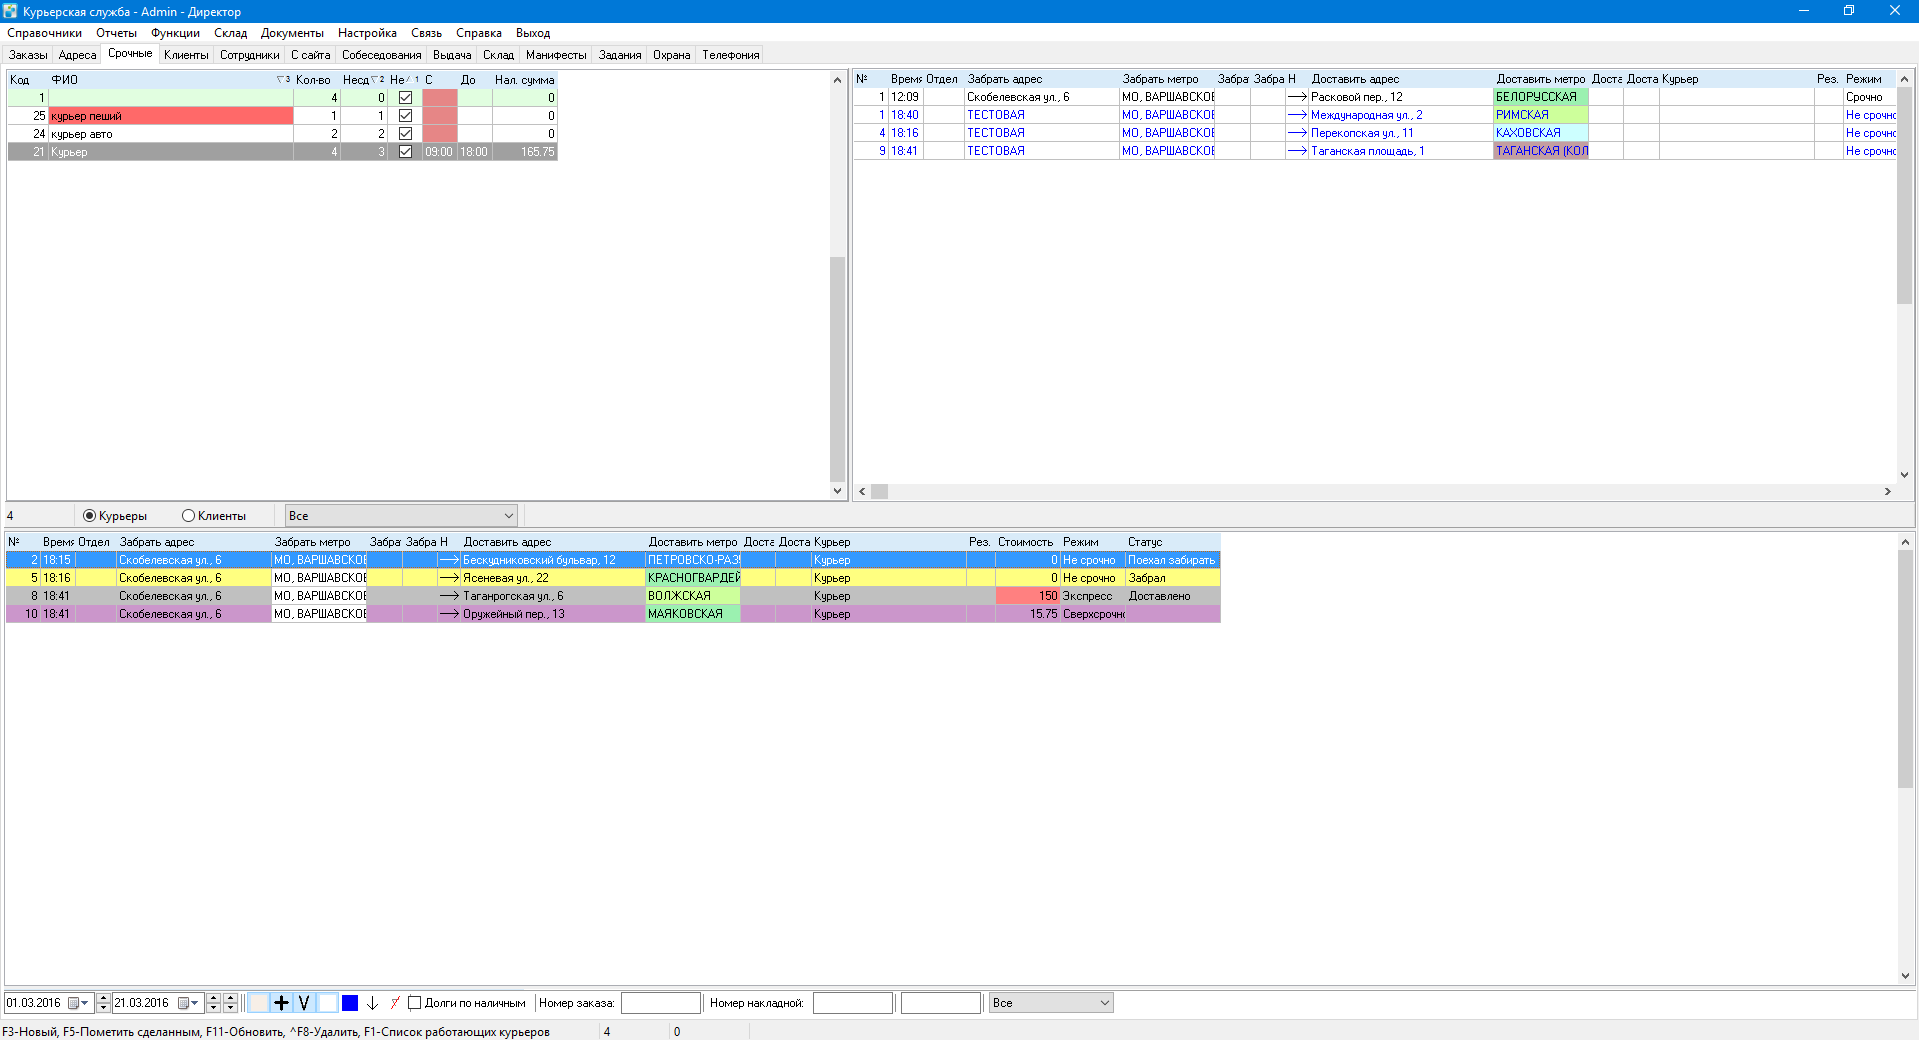
Task: Open calendar for end date 21.03.2016
Action: (x=189, y=1003)
